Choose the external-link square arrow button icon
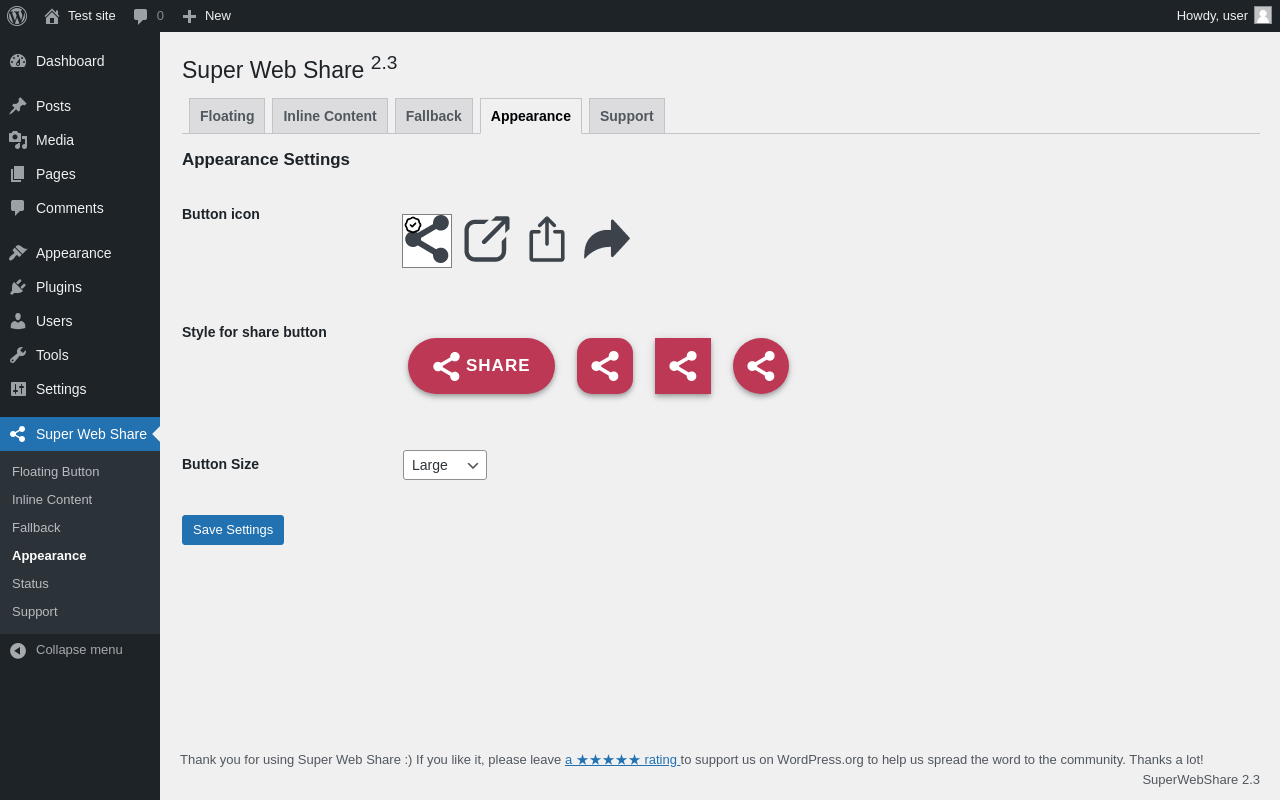This screenshot has width=1280, height=800. 487,239
